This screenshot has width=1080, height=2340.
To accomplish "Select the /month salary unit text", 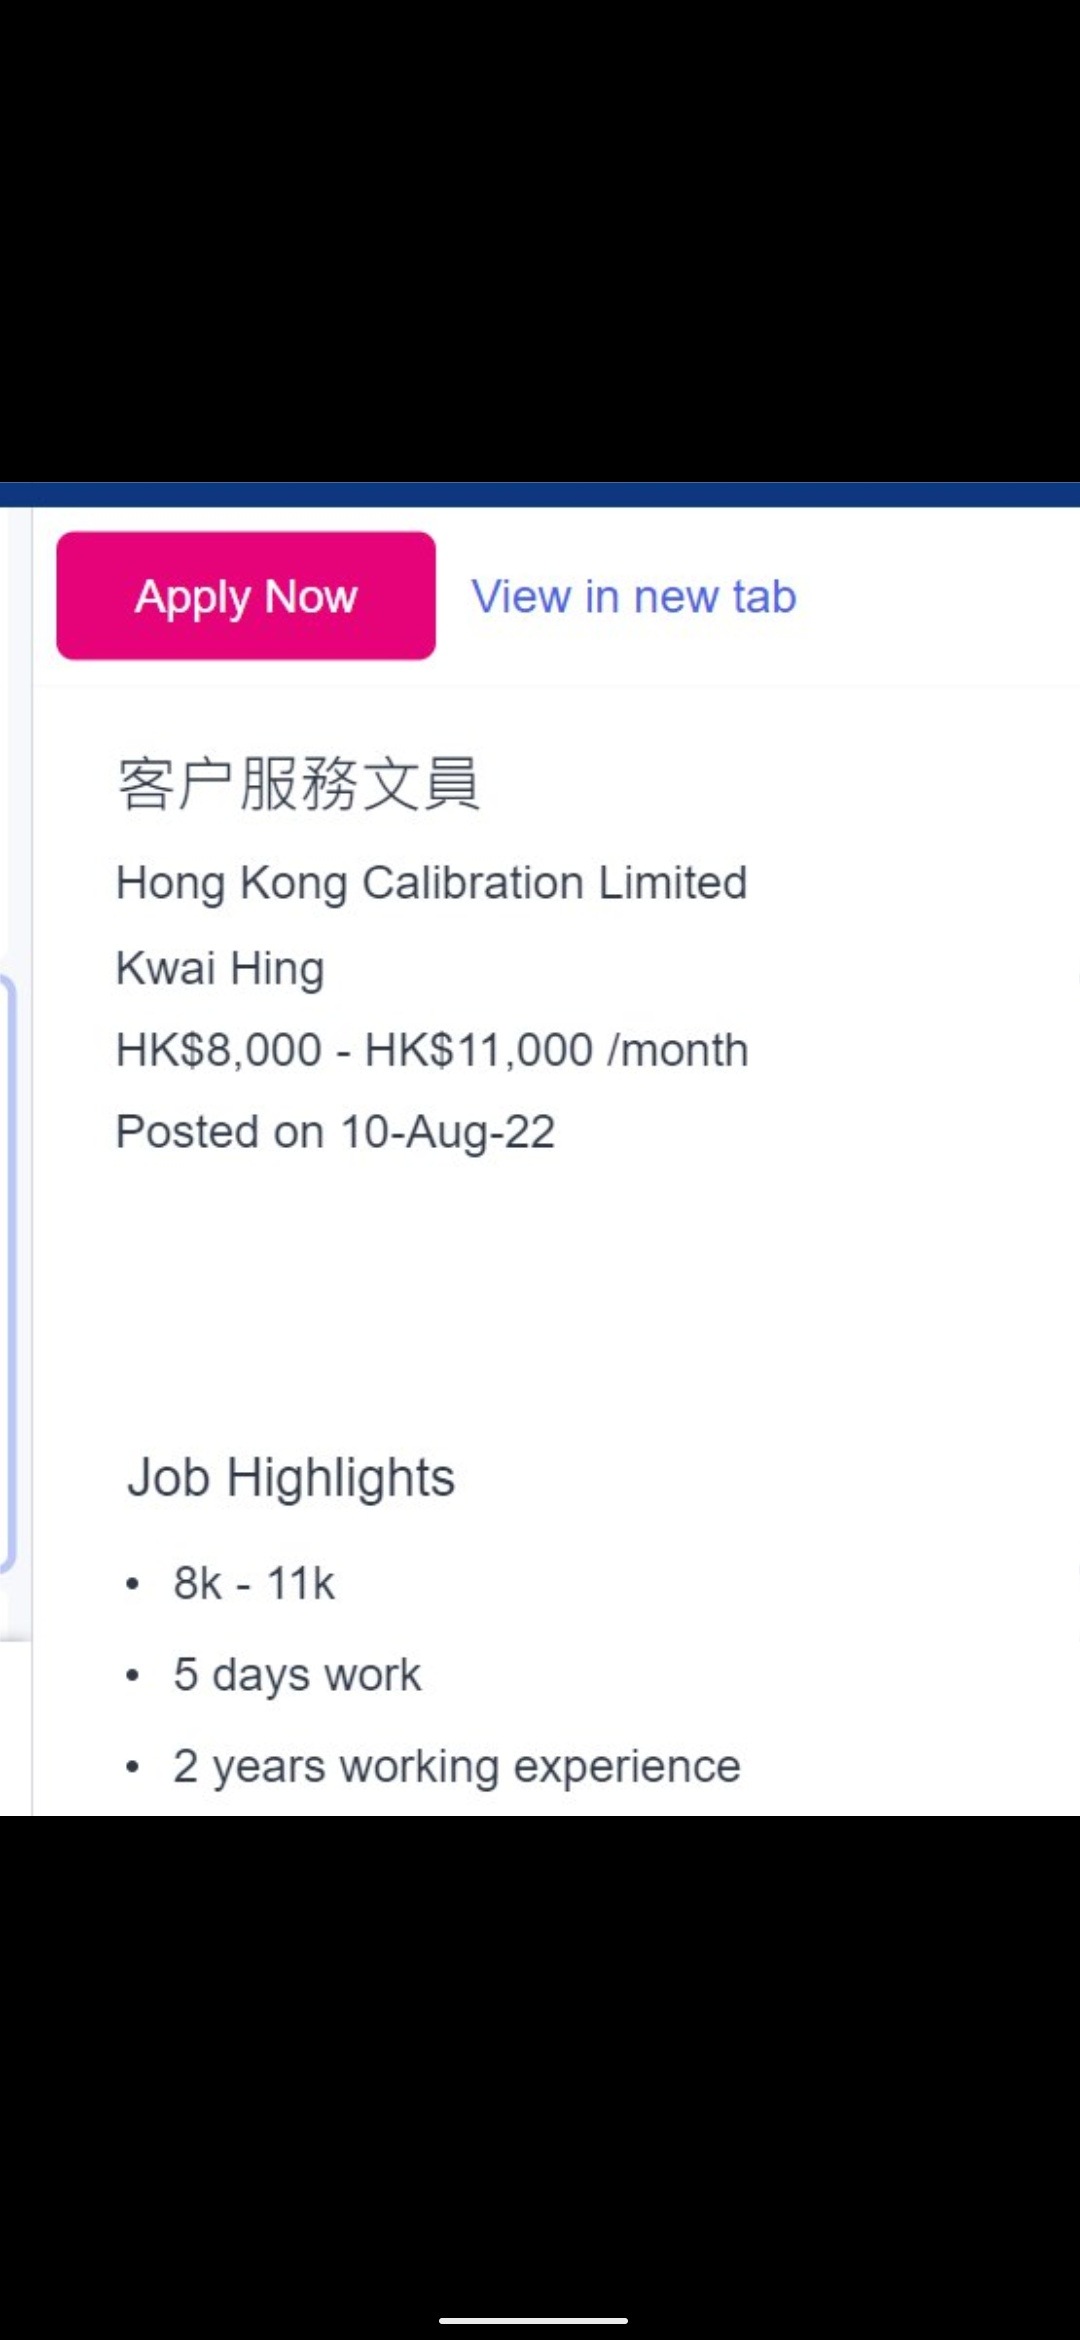I will [x=672, y=1049].
